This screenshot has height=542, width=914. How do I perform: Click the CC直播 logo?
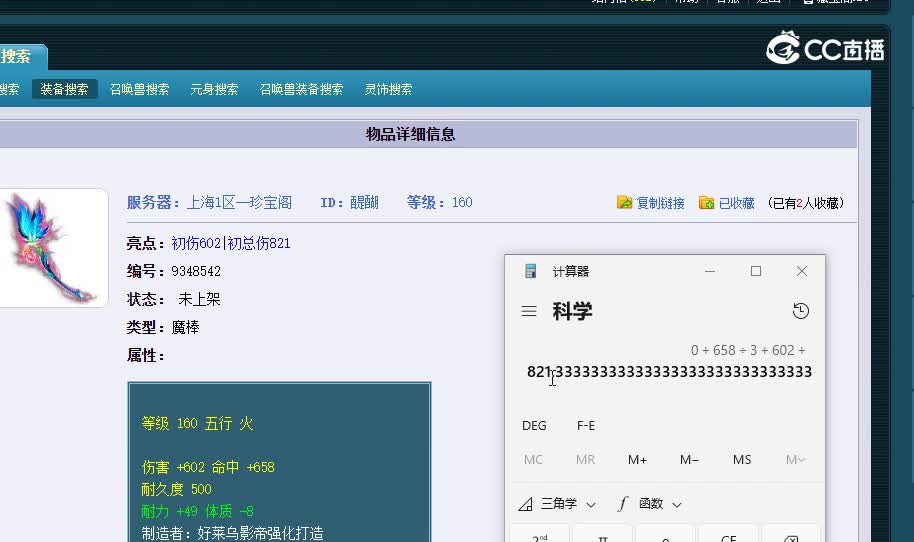tap(825, 48)
